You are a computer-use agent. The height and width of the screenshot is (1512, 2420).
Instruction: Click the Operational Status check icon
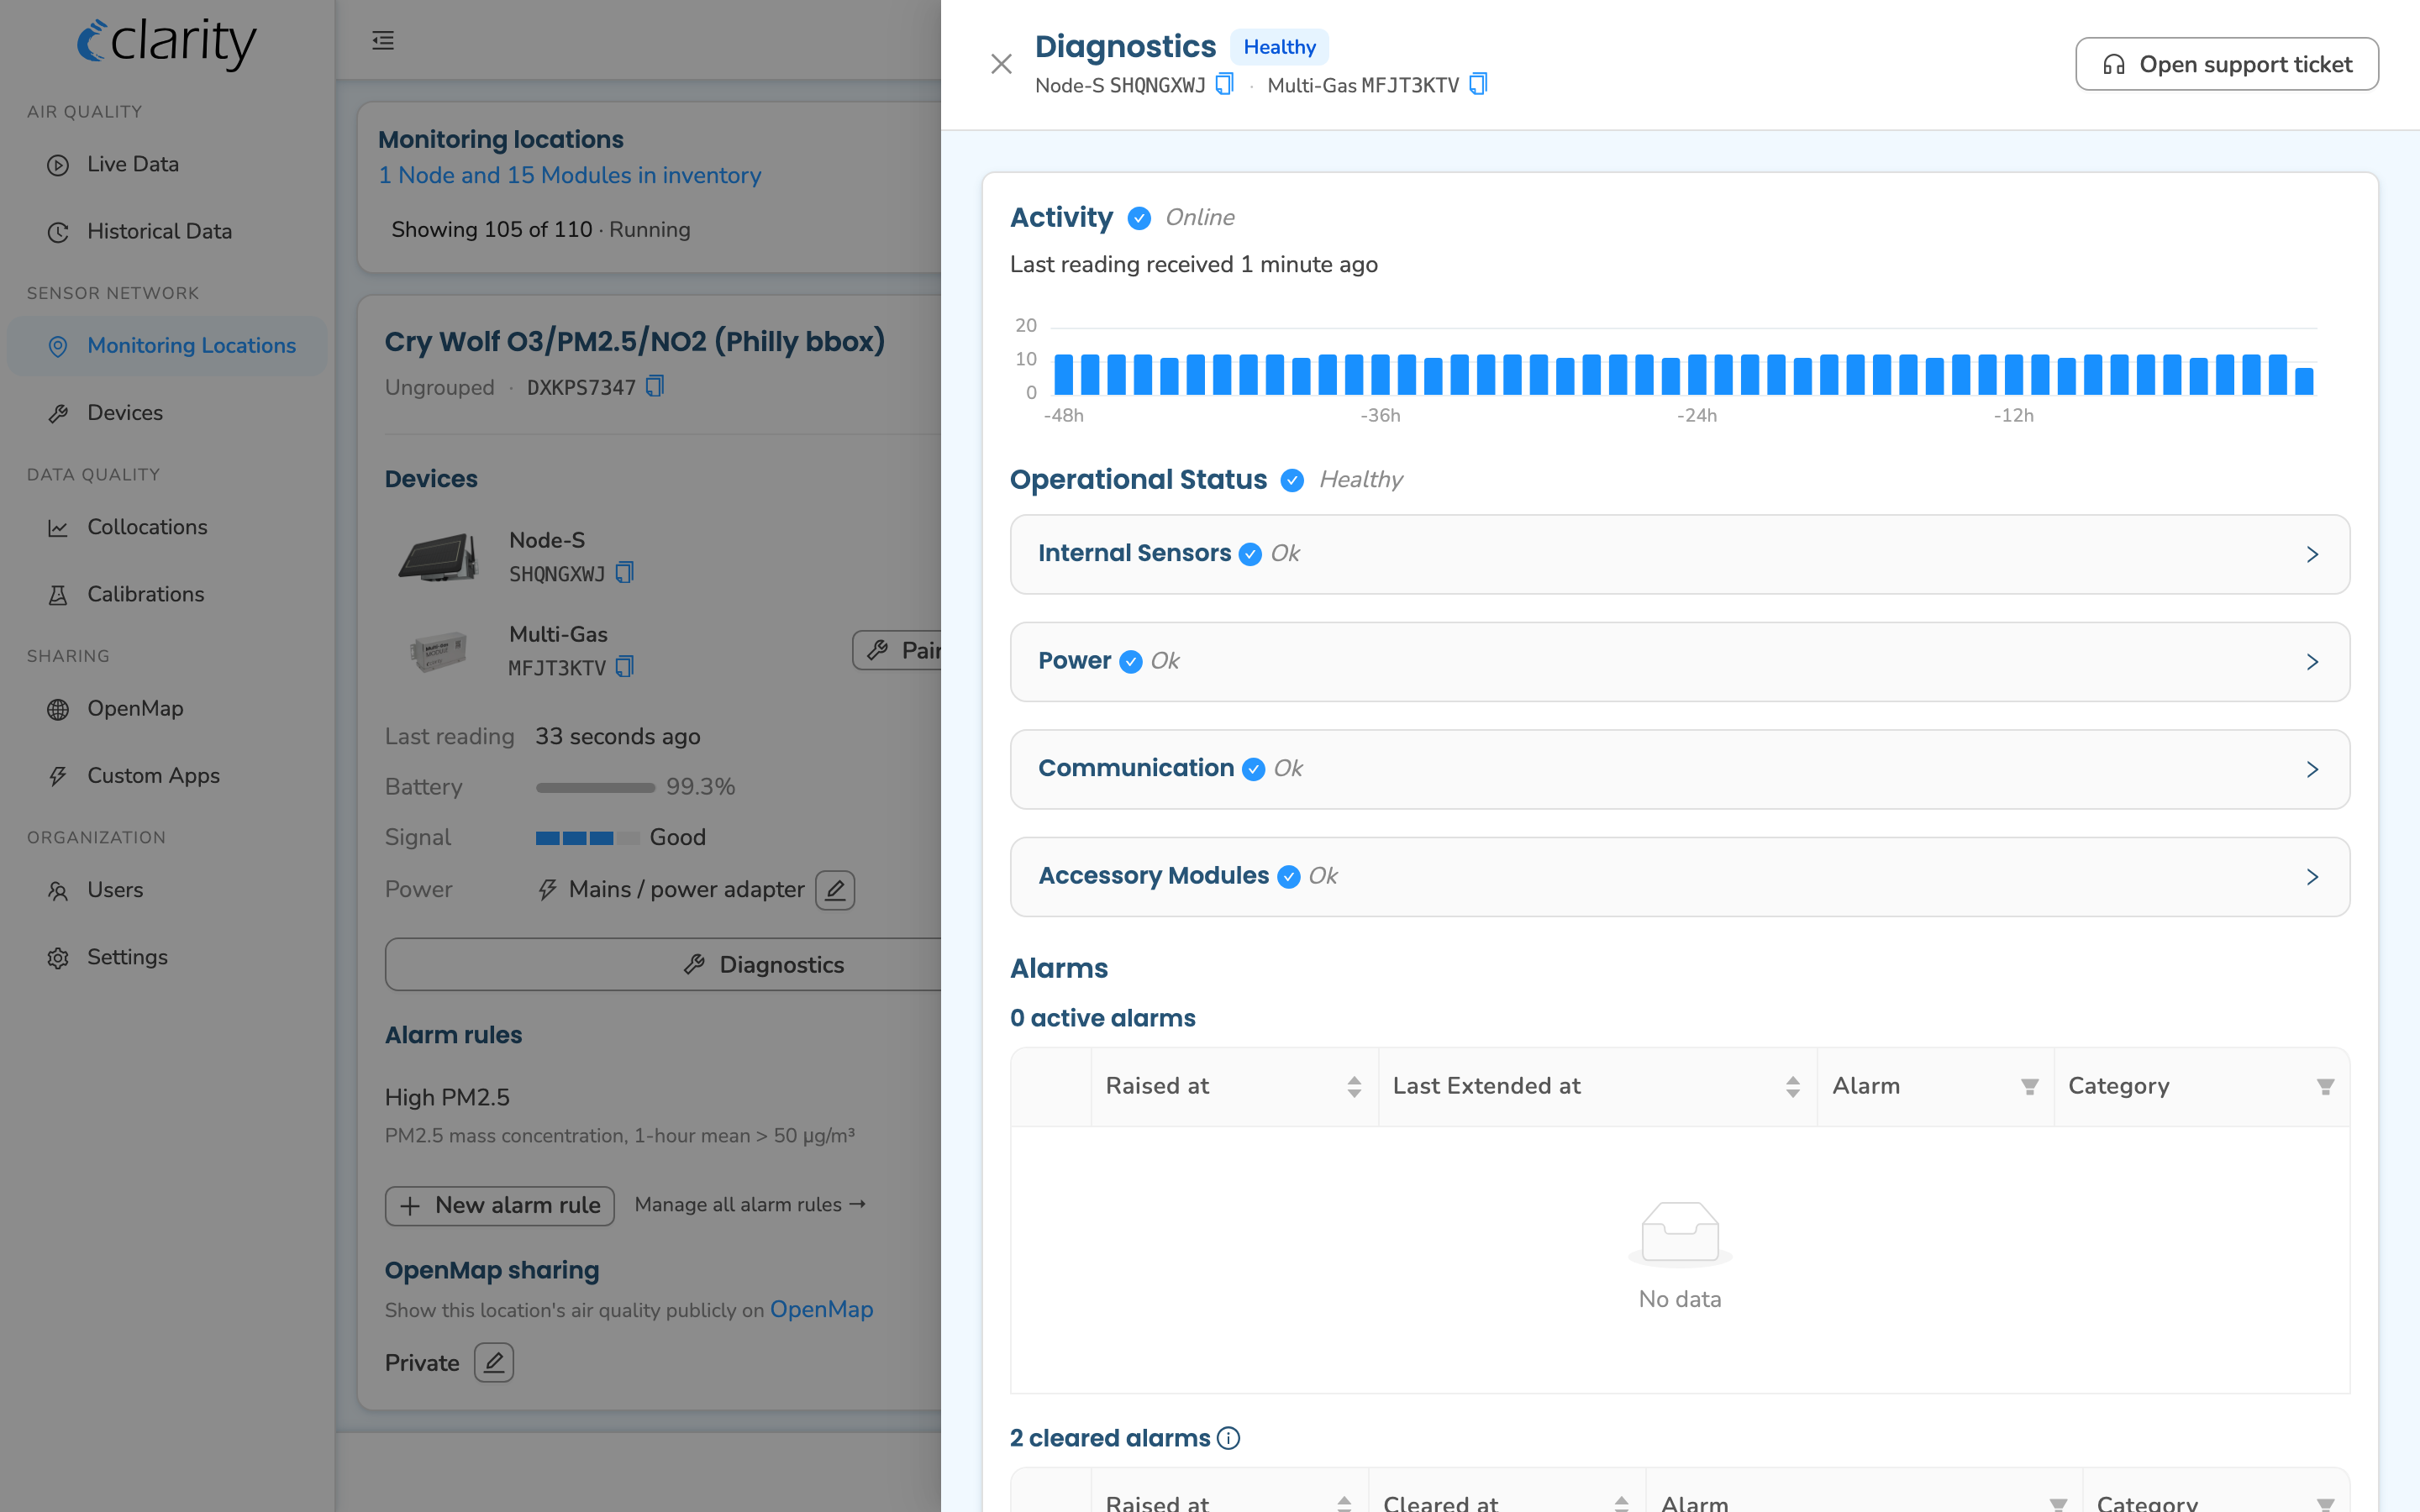[x=1292, y=480]
